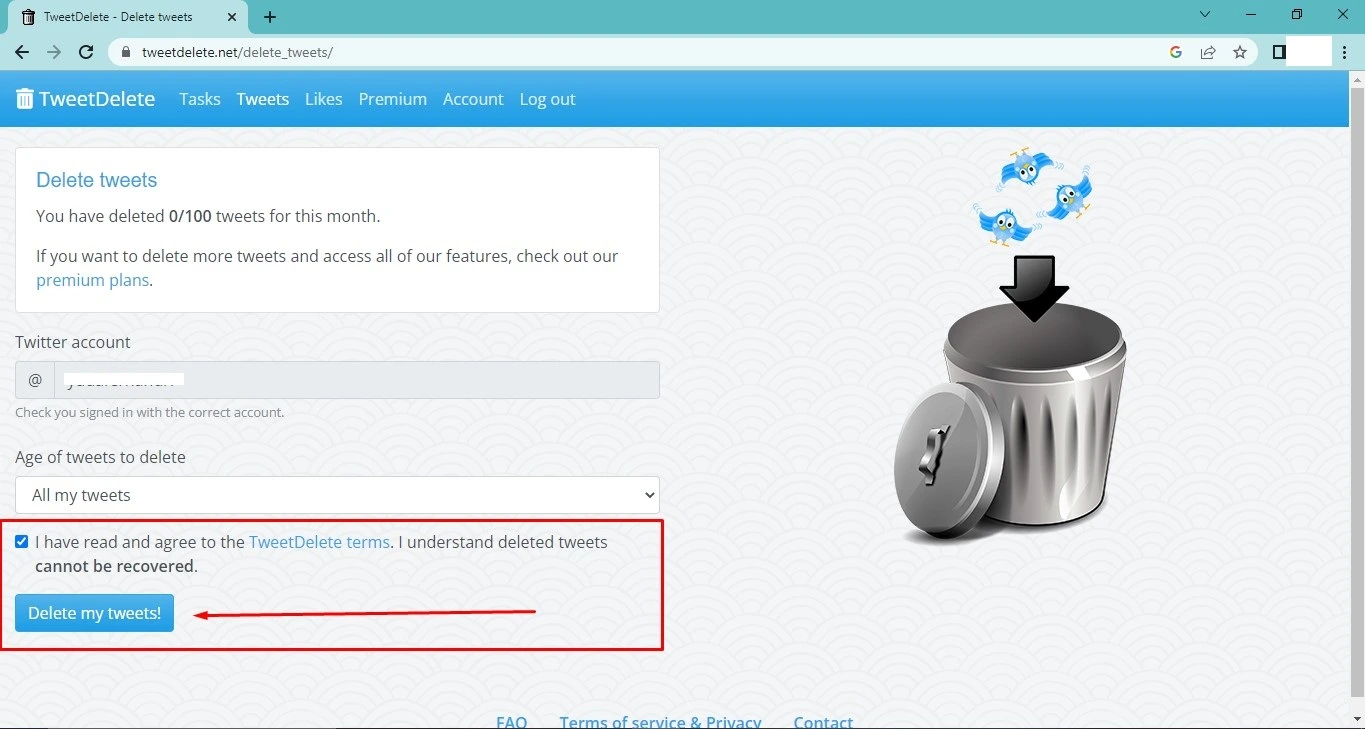Toggle the browser side panel icon

1279,52
